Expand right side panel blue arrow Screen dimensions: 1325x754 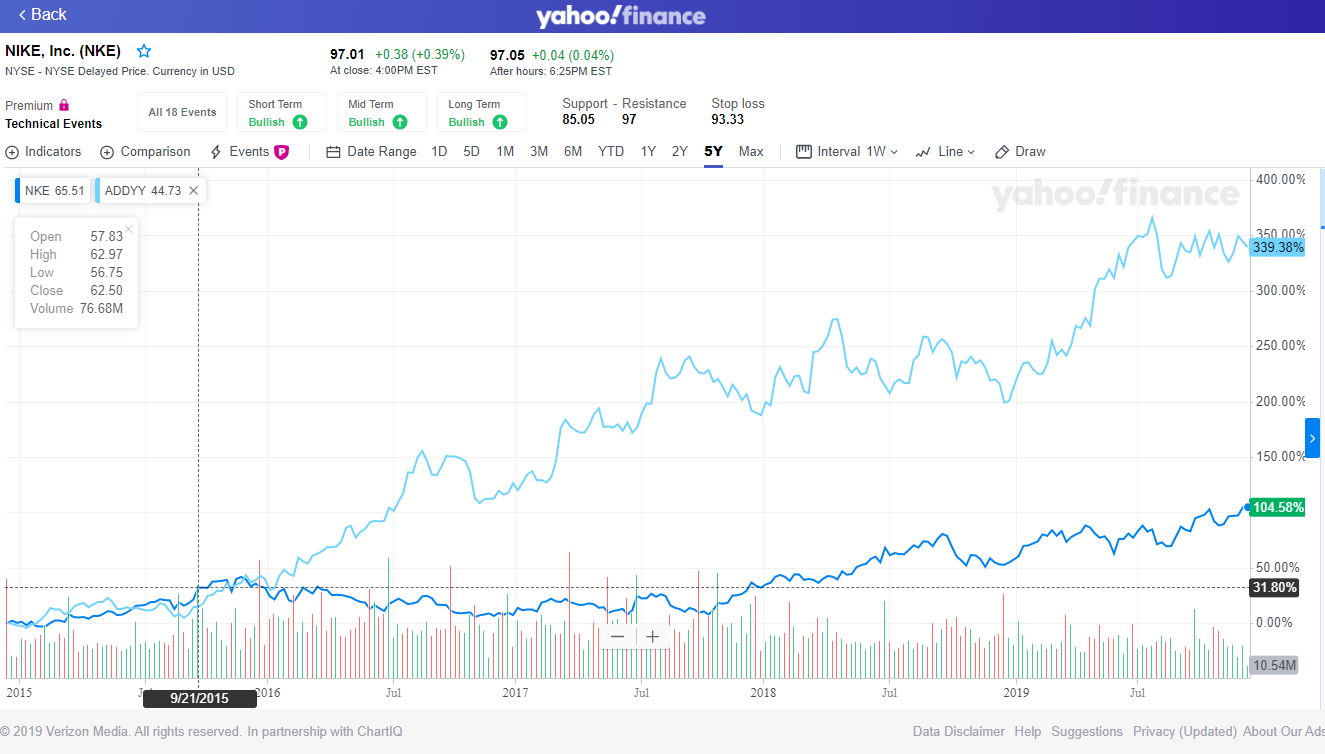1312,438
